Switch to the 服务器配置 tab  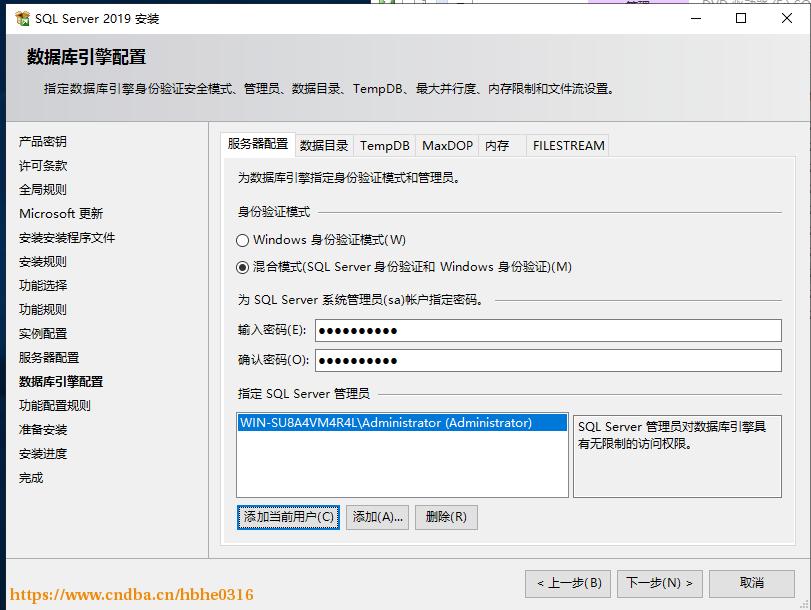click(258, 144)
